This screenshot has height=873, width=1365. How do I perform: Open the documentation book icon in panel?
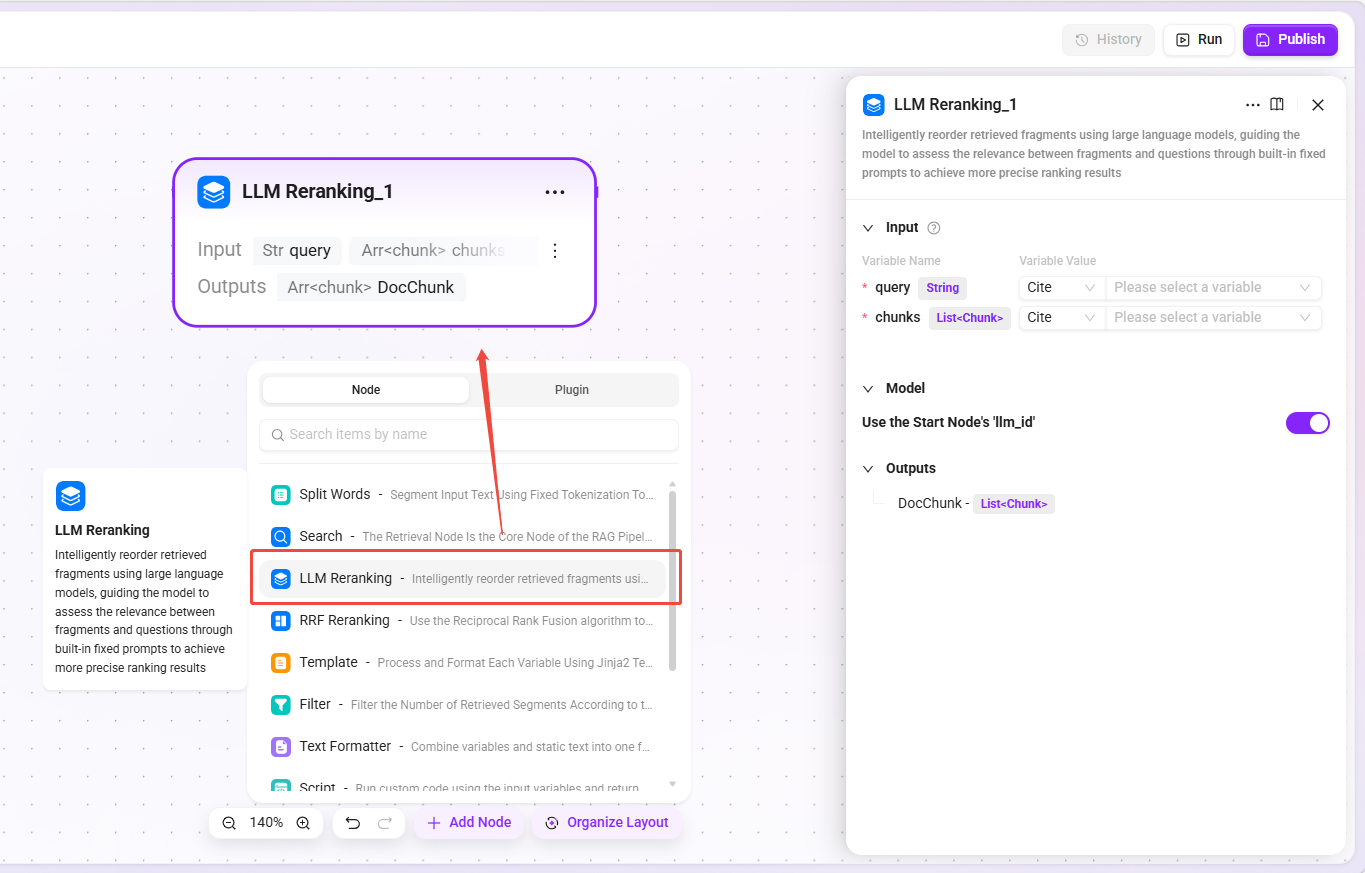point(1277,104)
